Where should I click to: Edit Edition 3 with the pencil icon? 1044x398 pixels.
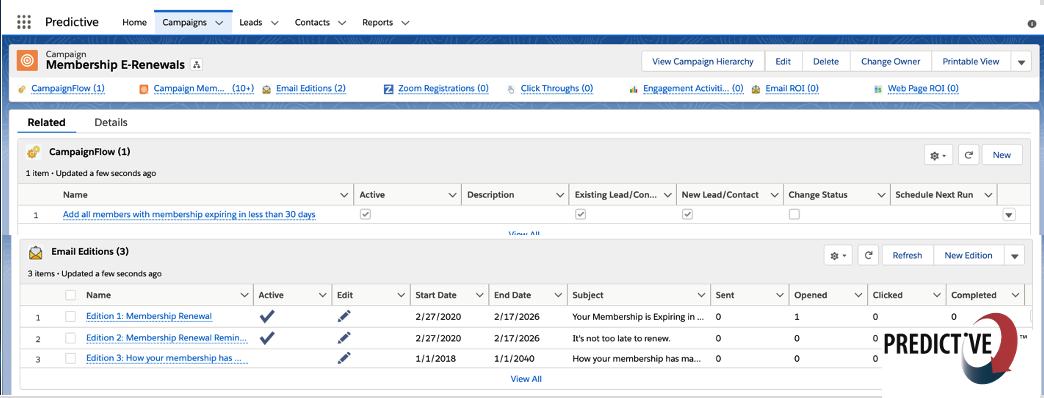coord(344,358)
